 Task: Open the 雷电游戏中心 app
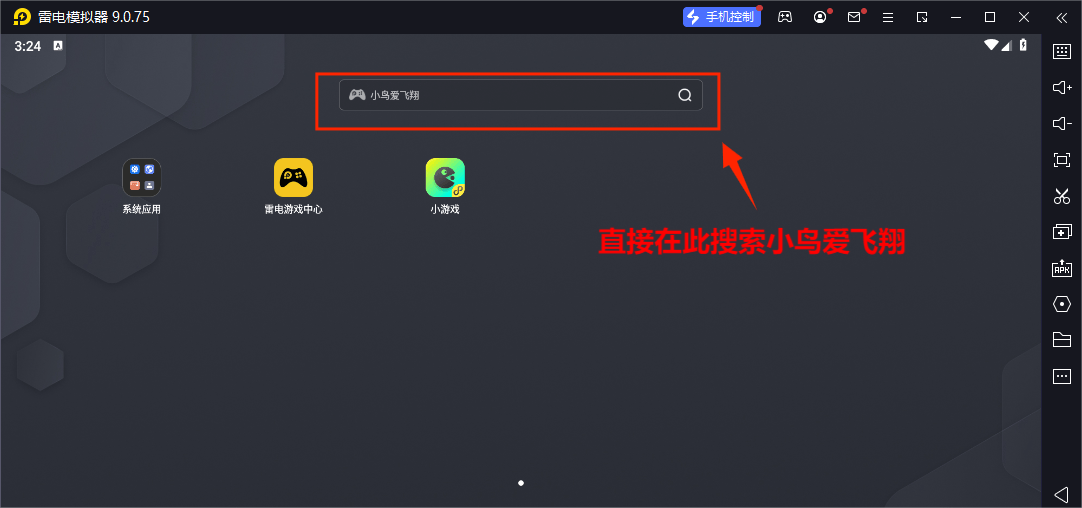[x=293, y=178]
